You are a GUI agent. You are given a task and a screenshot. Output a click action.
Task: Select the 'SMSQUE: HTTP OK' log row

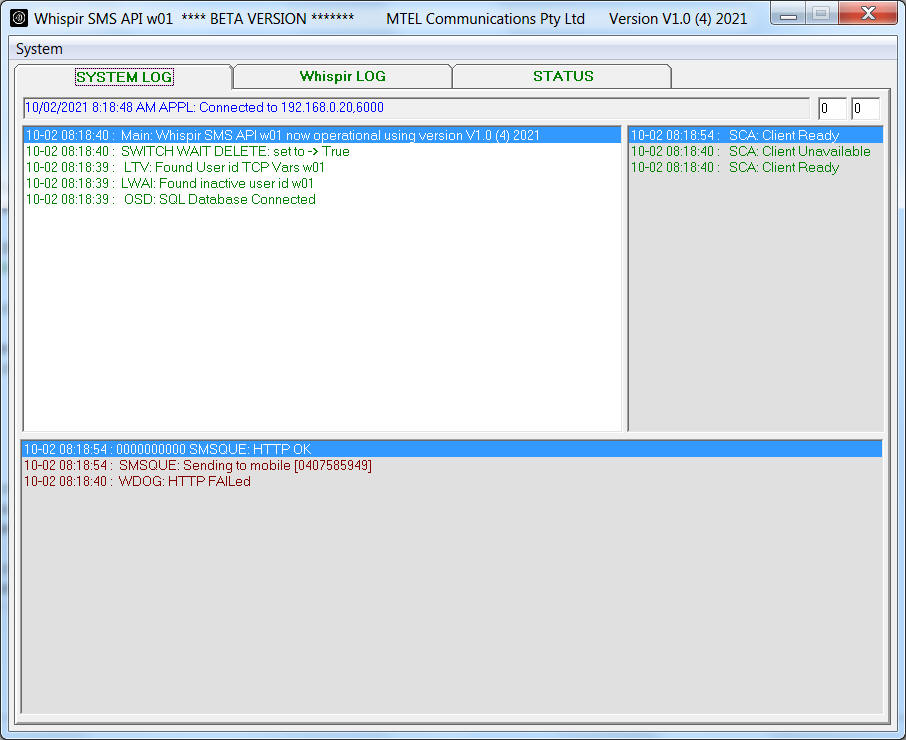coord(452,449)
